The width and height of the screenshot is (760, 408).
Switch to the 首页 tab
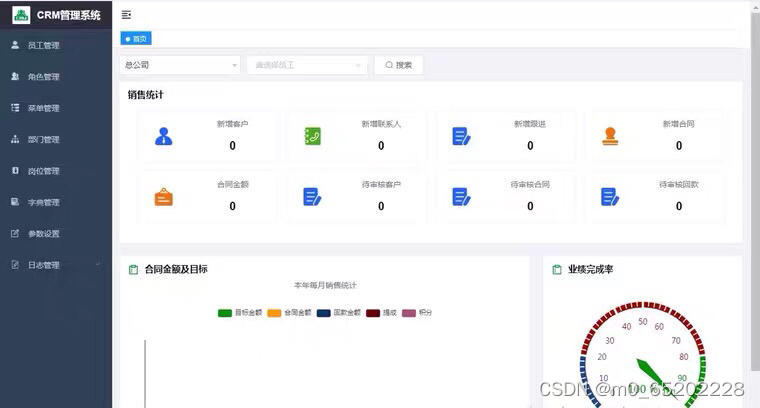click(x=136, y=39)
